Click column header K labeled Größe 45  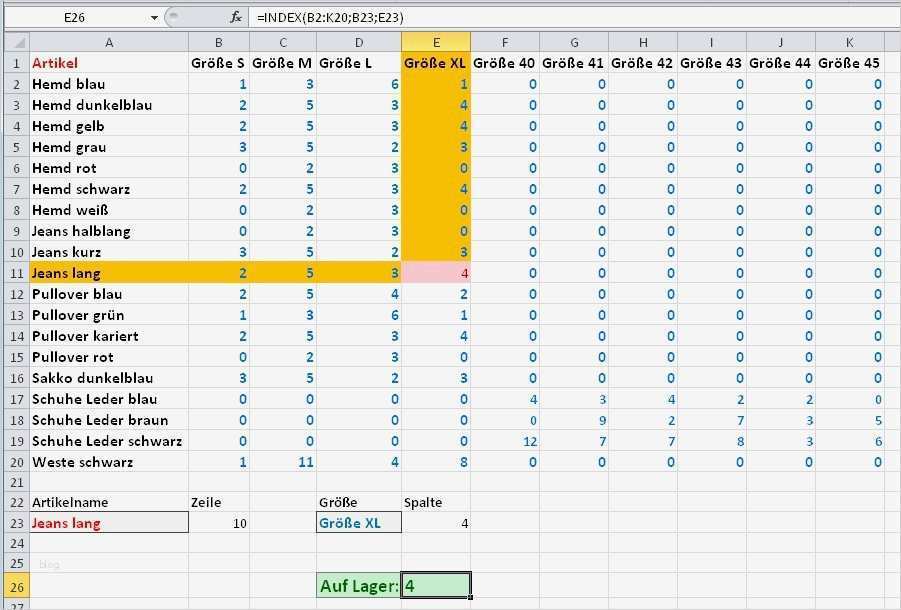(x=848, y=42)
